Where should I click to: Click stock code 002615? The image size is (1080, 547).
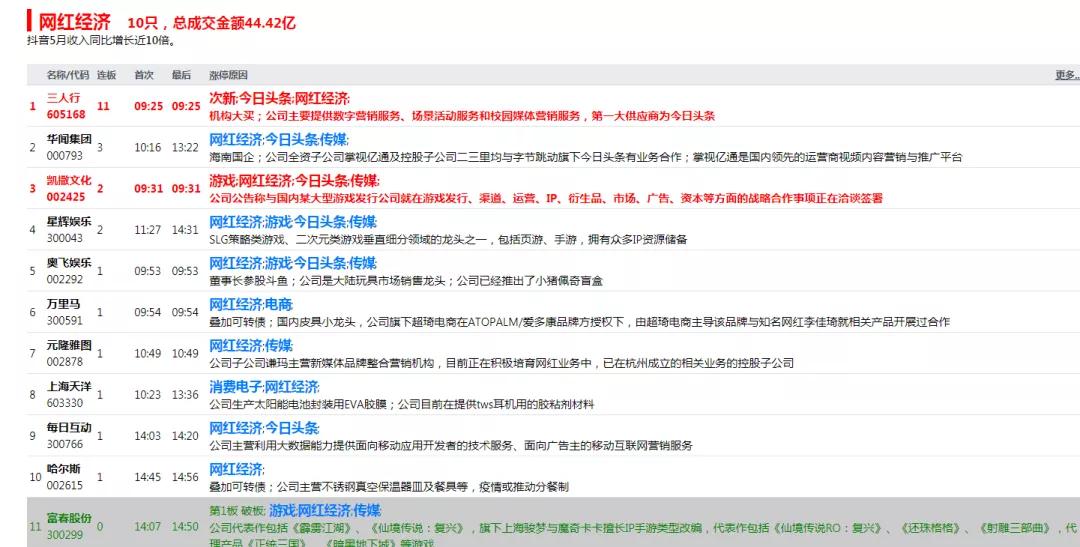(65, 485)
